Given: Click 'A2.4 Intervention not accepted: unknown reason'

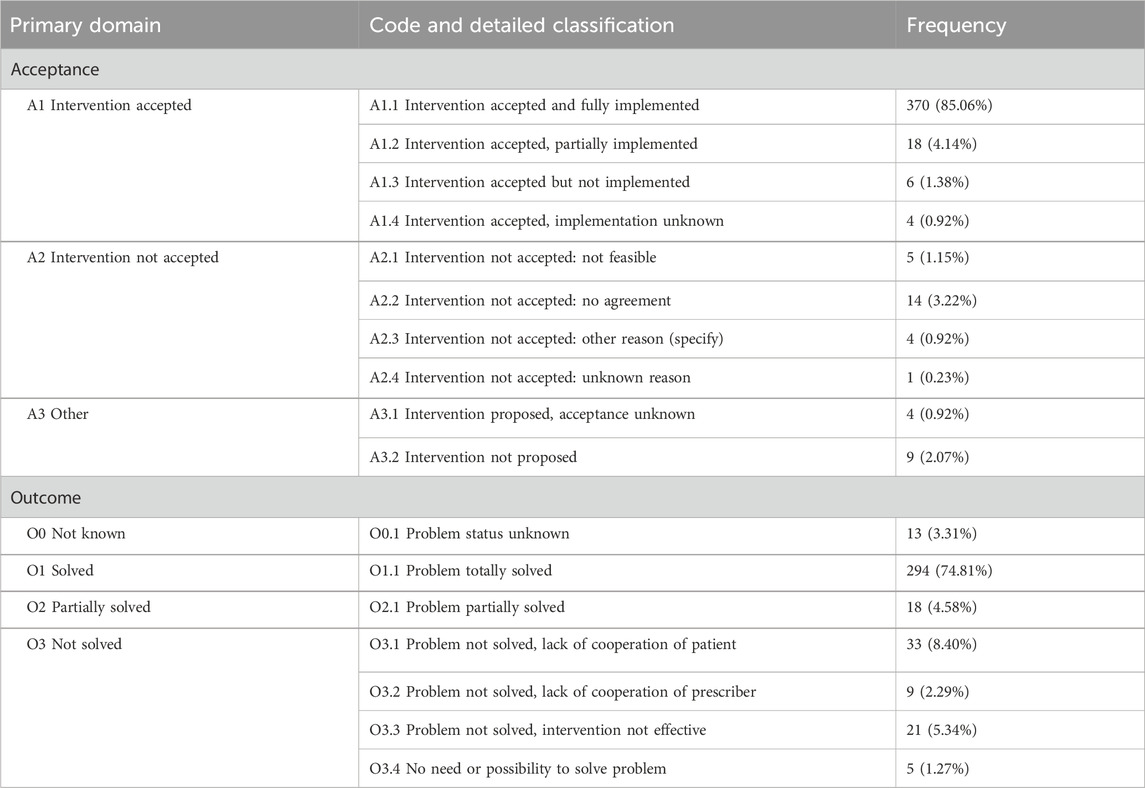Looking at the screenshot, I should pos(529,378).
